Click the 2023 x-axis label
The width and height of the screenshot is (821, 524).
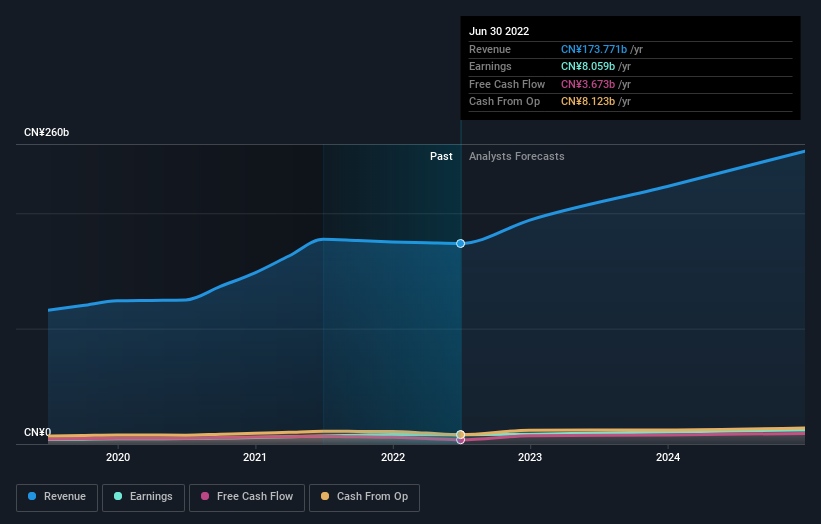(x=530, y=458)
